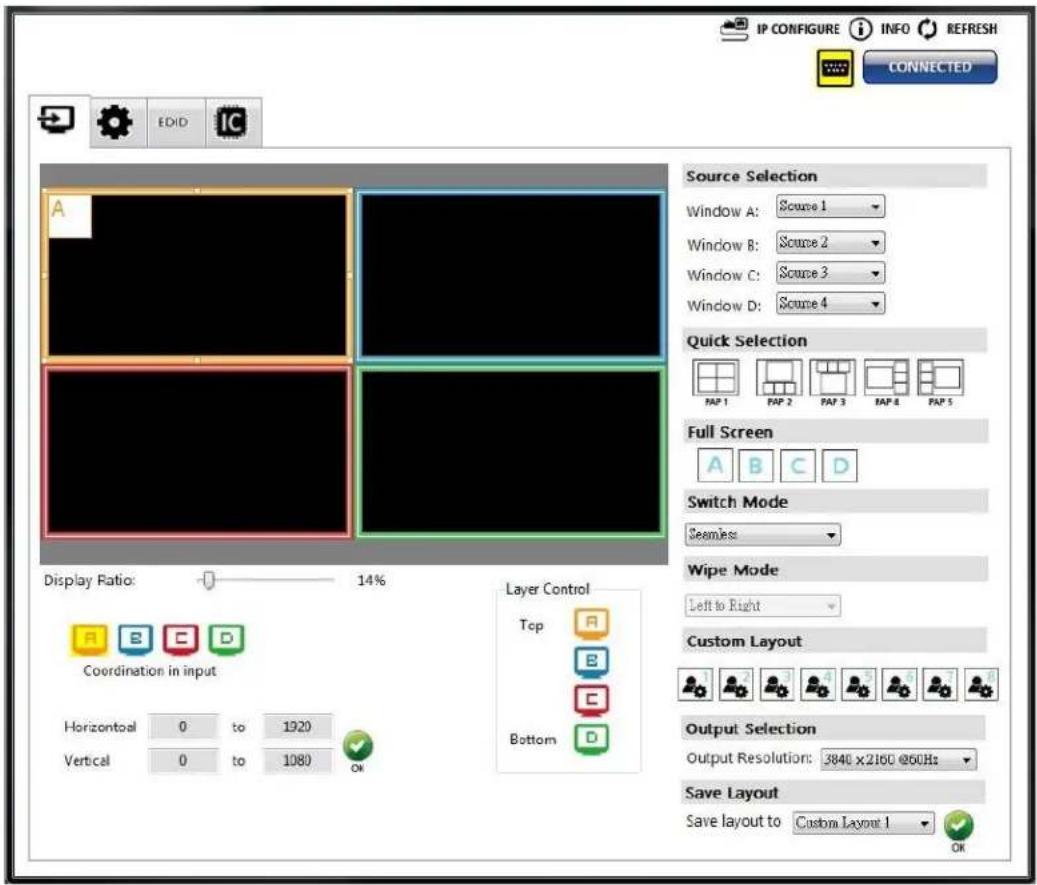Select layer D in Layer Control
The width and height of the screenshot is (1037, 885).
[591, 739]
